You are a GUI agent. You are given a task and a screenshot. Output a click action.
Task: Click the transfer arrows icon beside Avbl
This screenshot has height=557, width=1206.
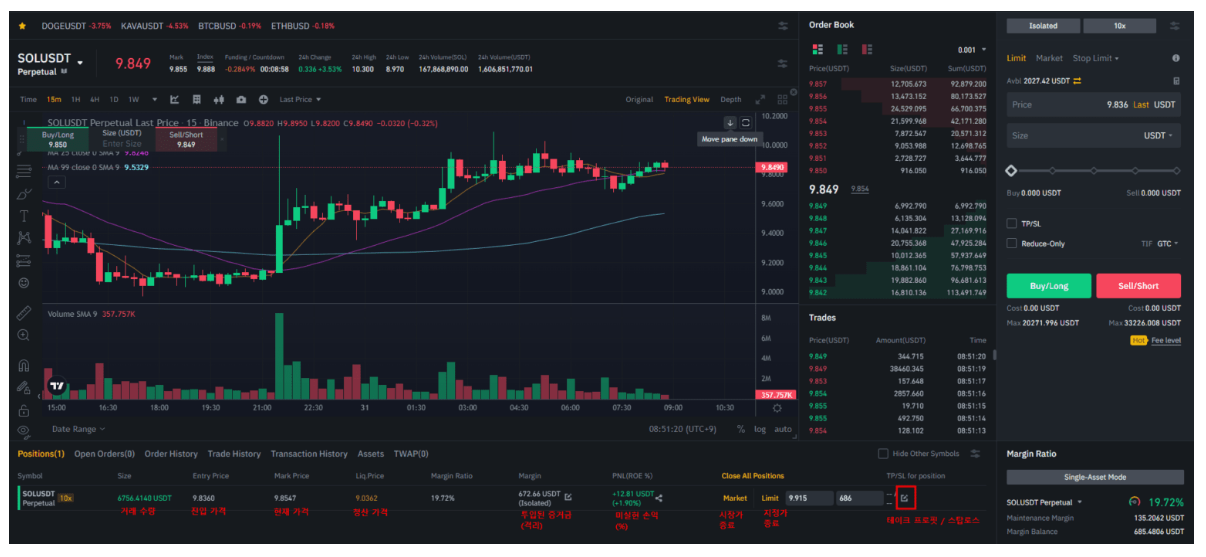(x=1078, y=81)
